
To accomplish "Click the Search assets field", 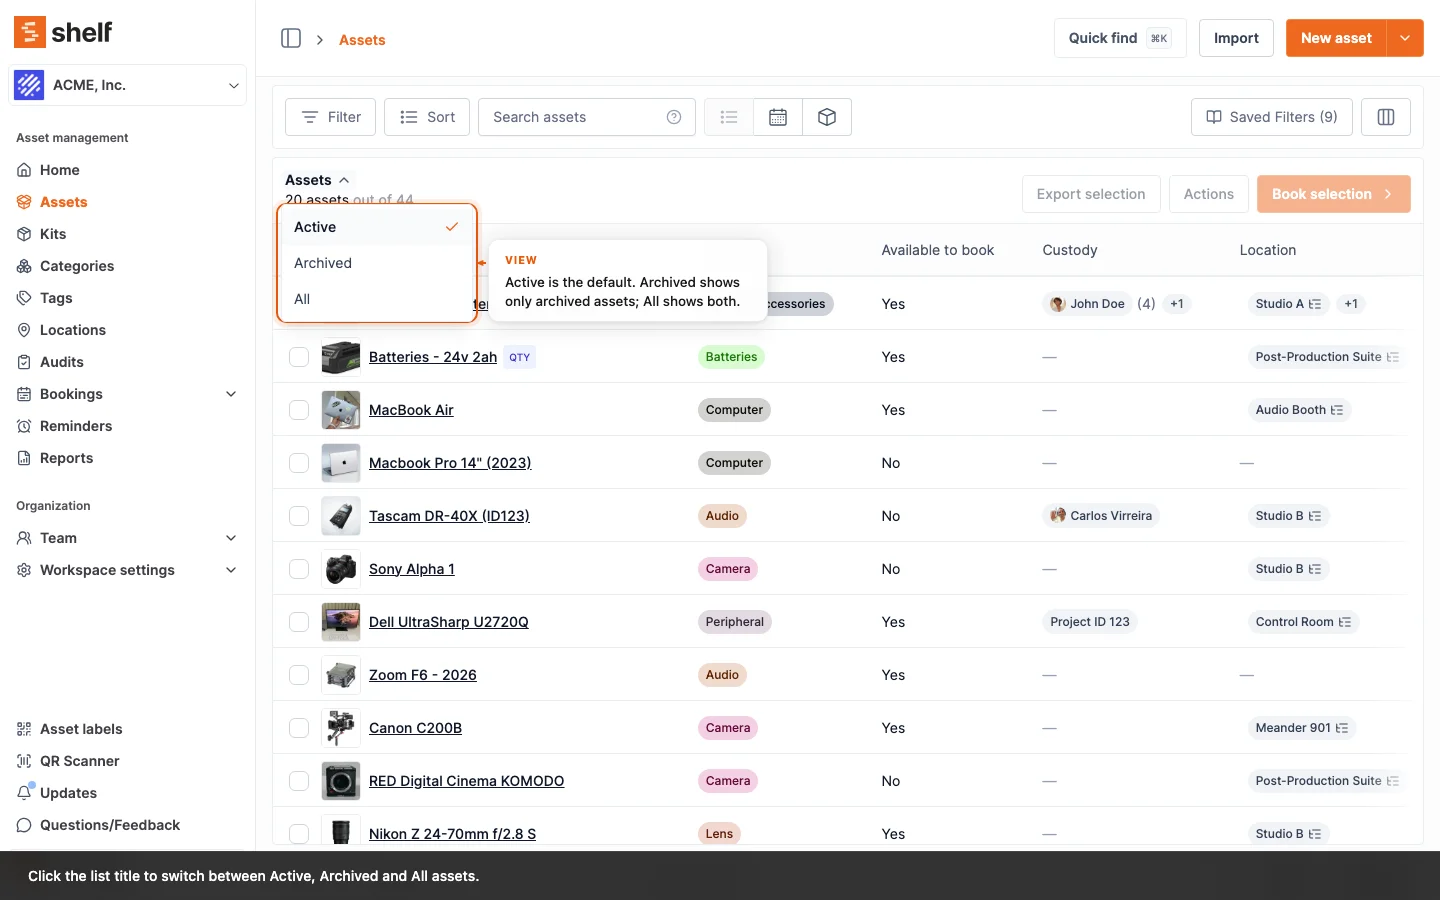I will tap(587, 117).
